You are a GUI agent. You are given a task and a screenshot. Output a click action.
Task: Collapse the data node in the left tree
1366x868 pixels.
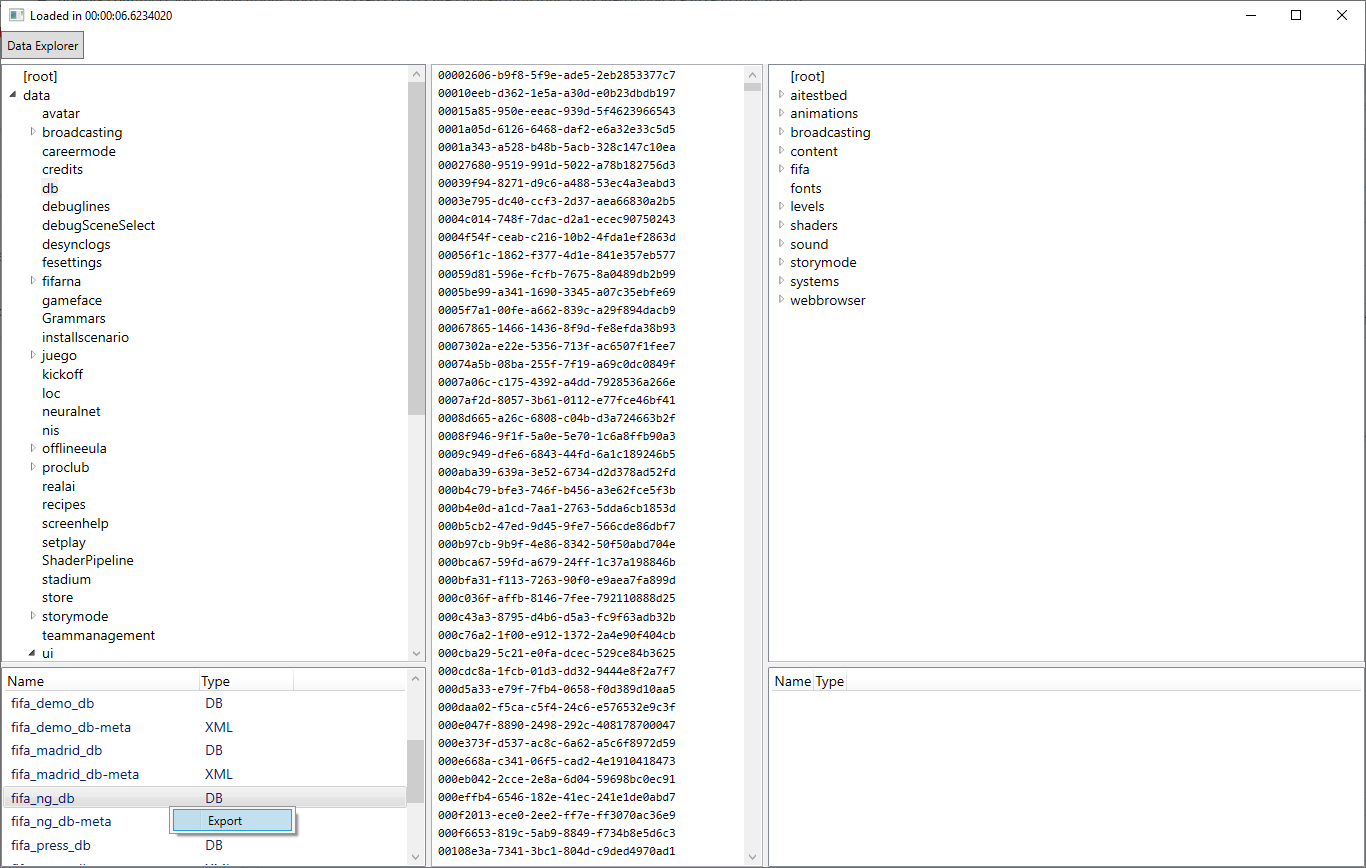[12, 94]
